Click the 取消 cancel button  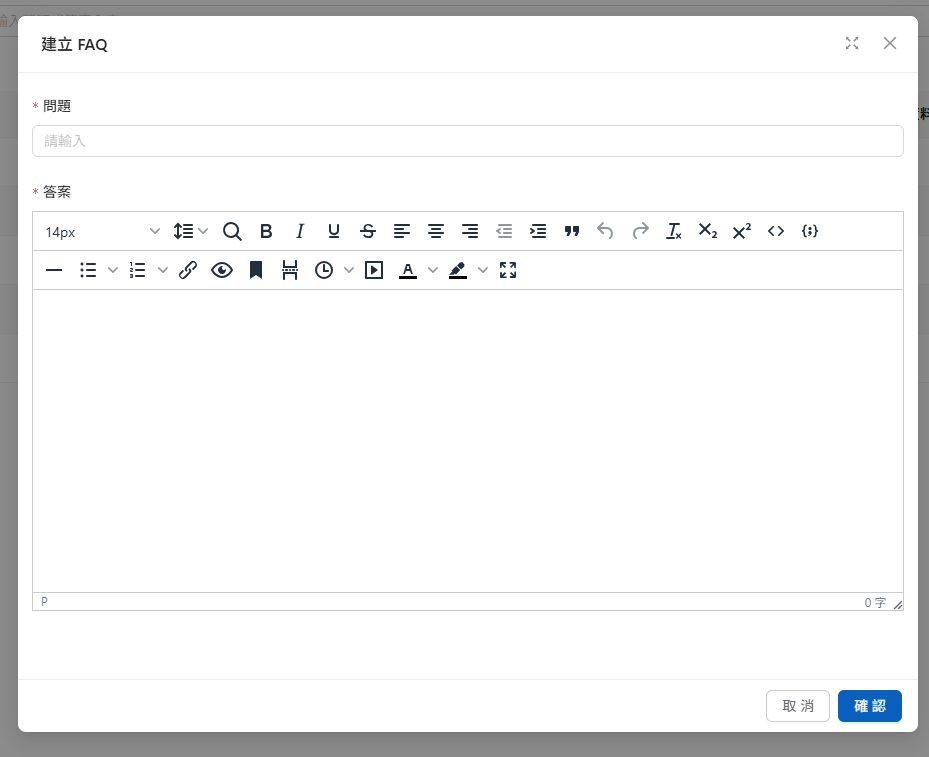797,706
